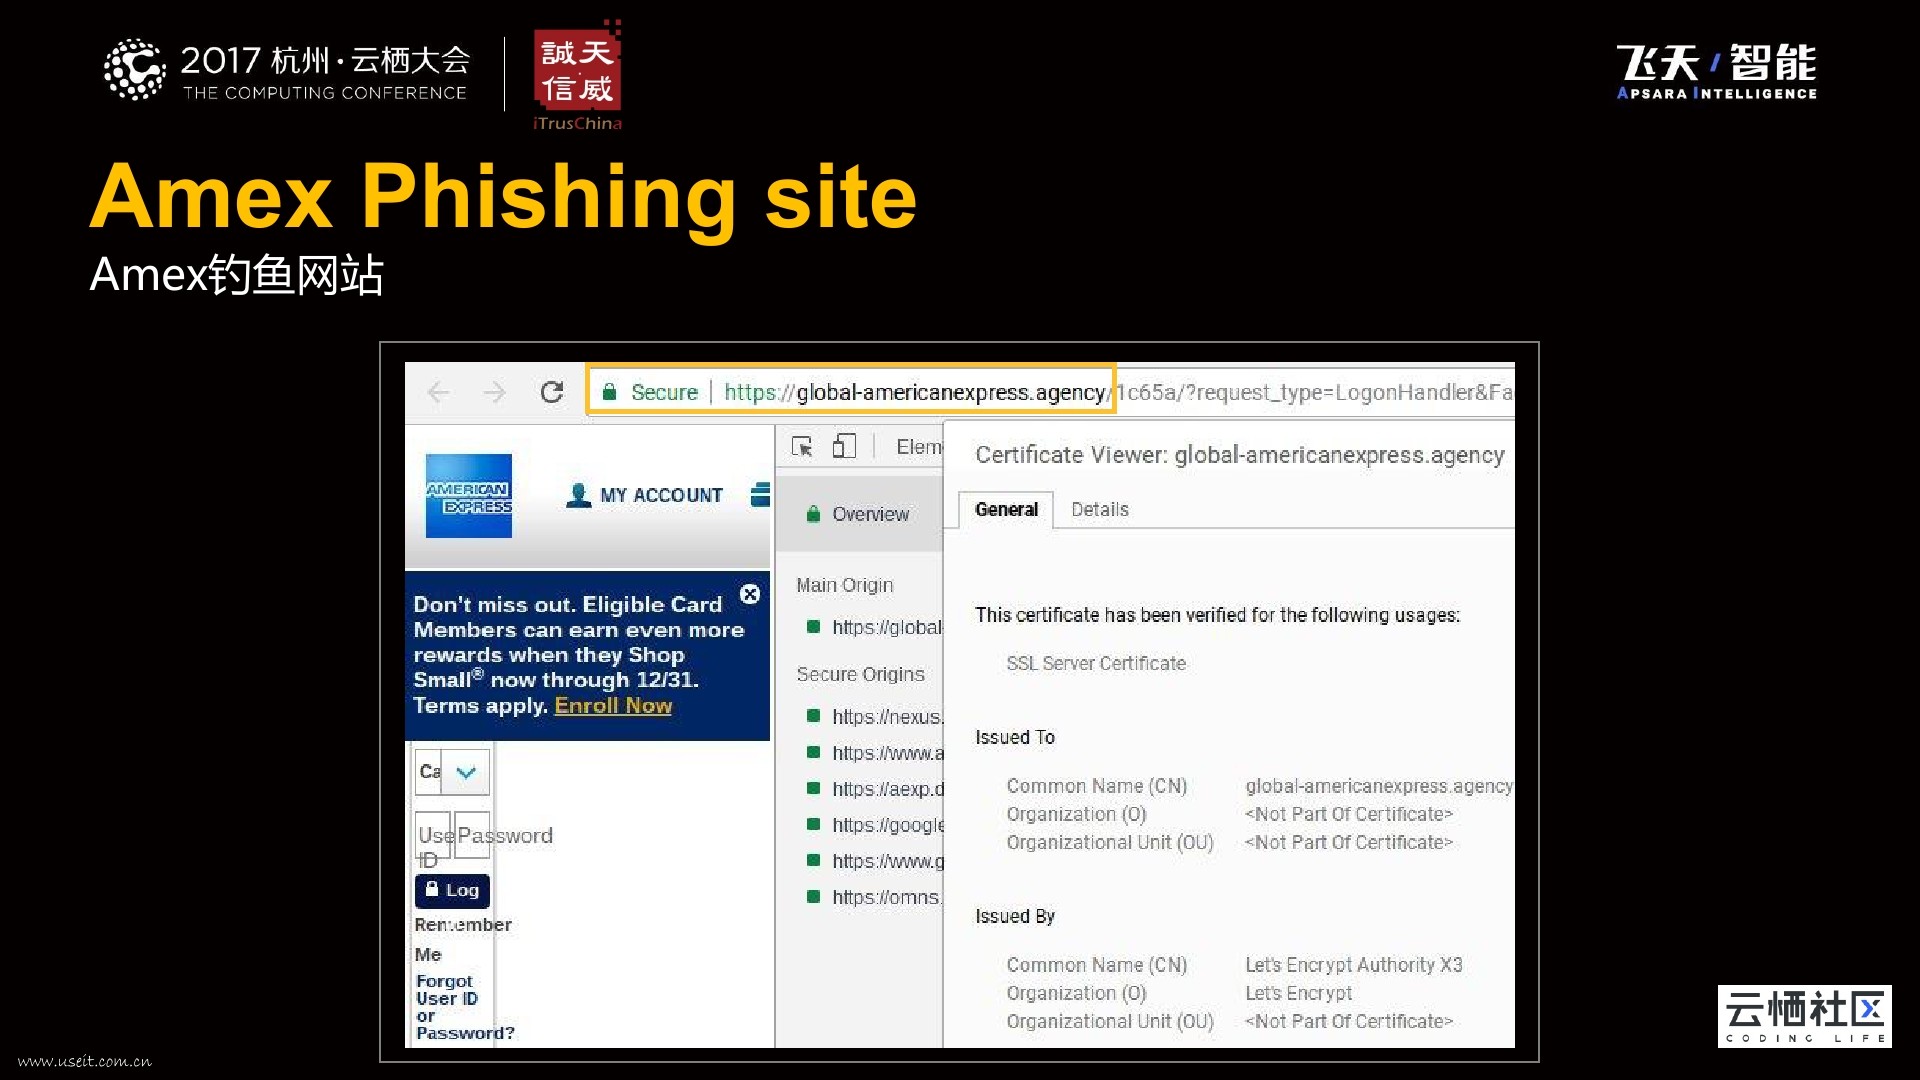Click Let's Encrypt Authority X3 value
This screenshot has height=1080, width=1920.
point(1354,965)
